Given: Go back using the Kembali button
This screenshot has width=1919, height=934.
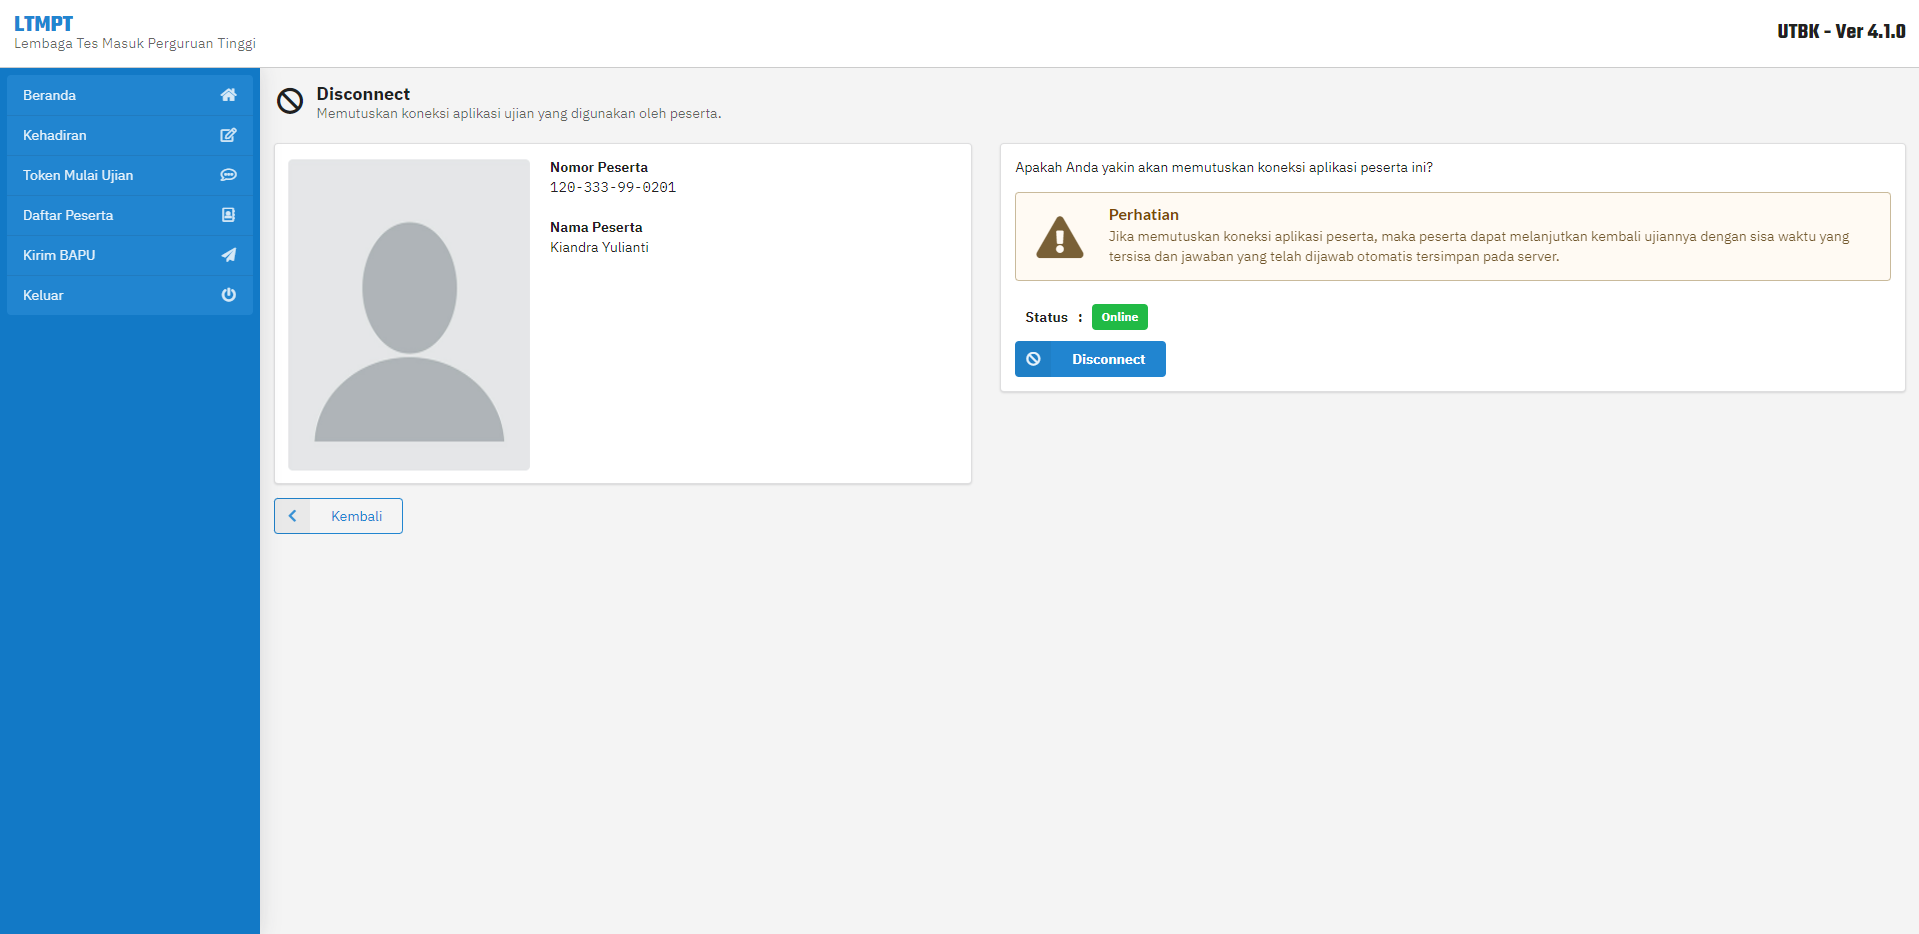Looking at the screenshot, I should (338, 516).
